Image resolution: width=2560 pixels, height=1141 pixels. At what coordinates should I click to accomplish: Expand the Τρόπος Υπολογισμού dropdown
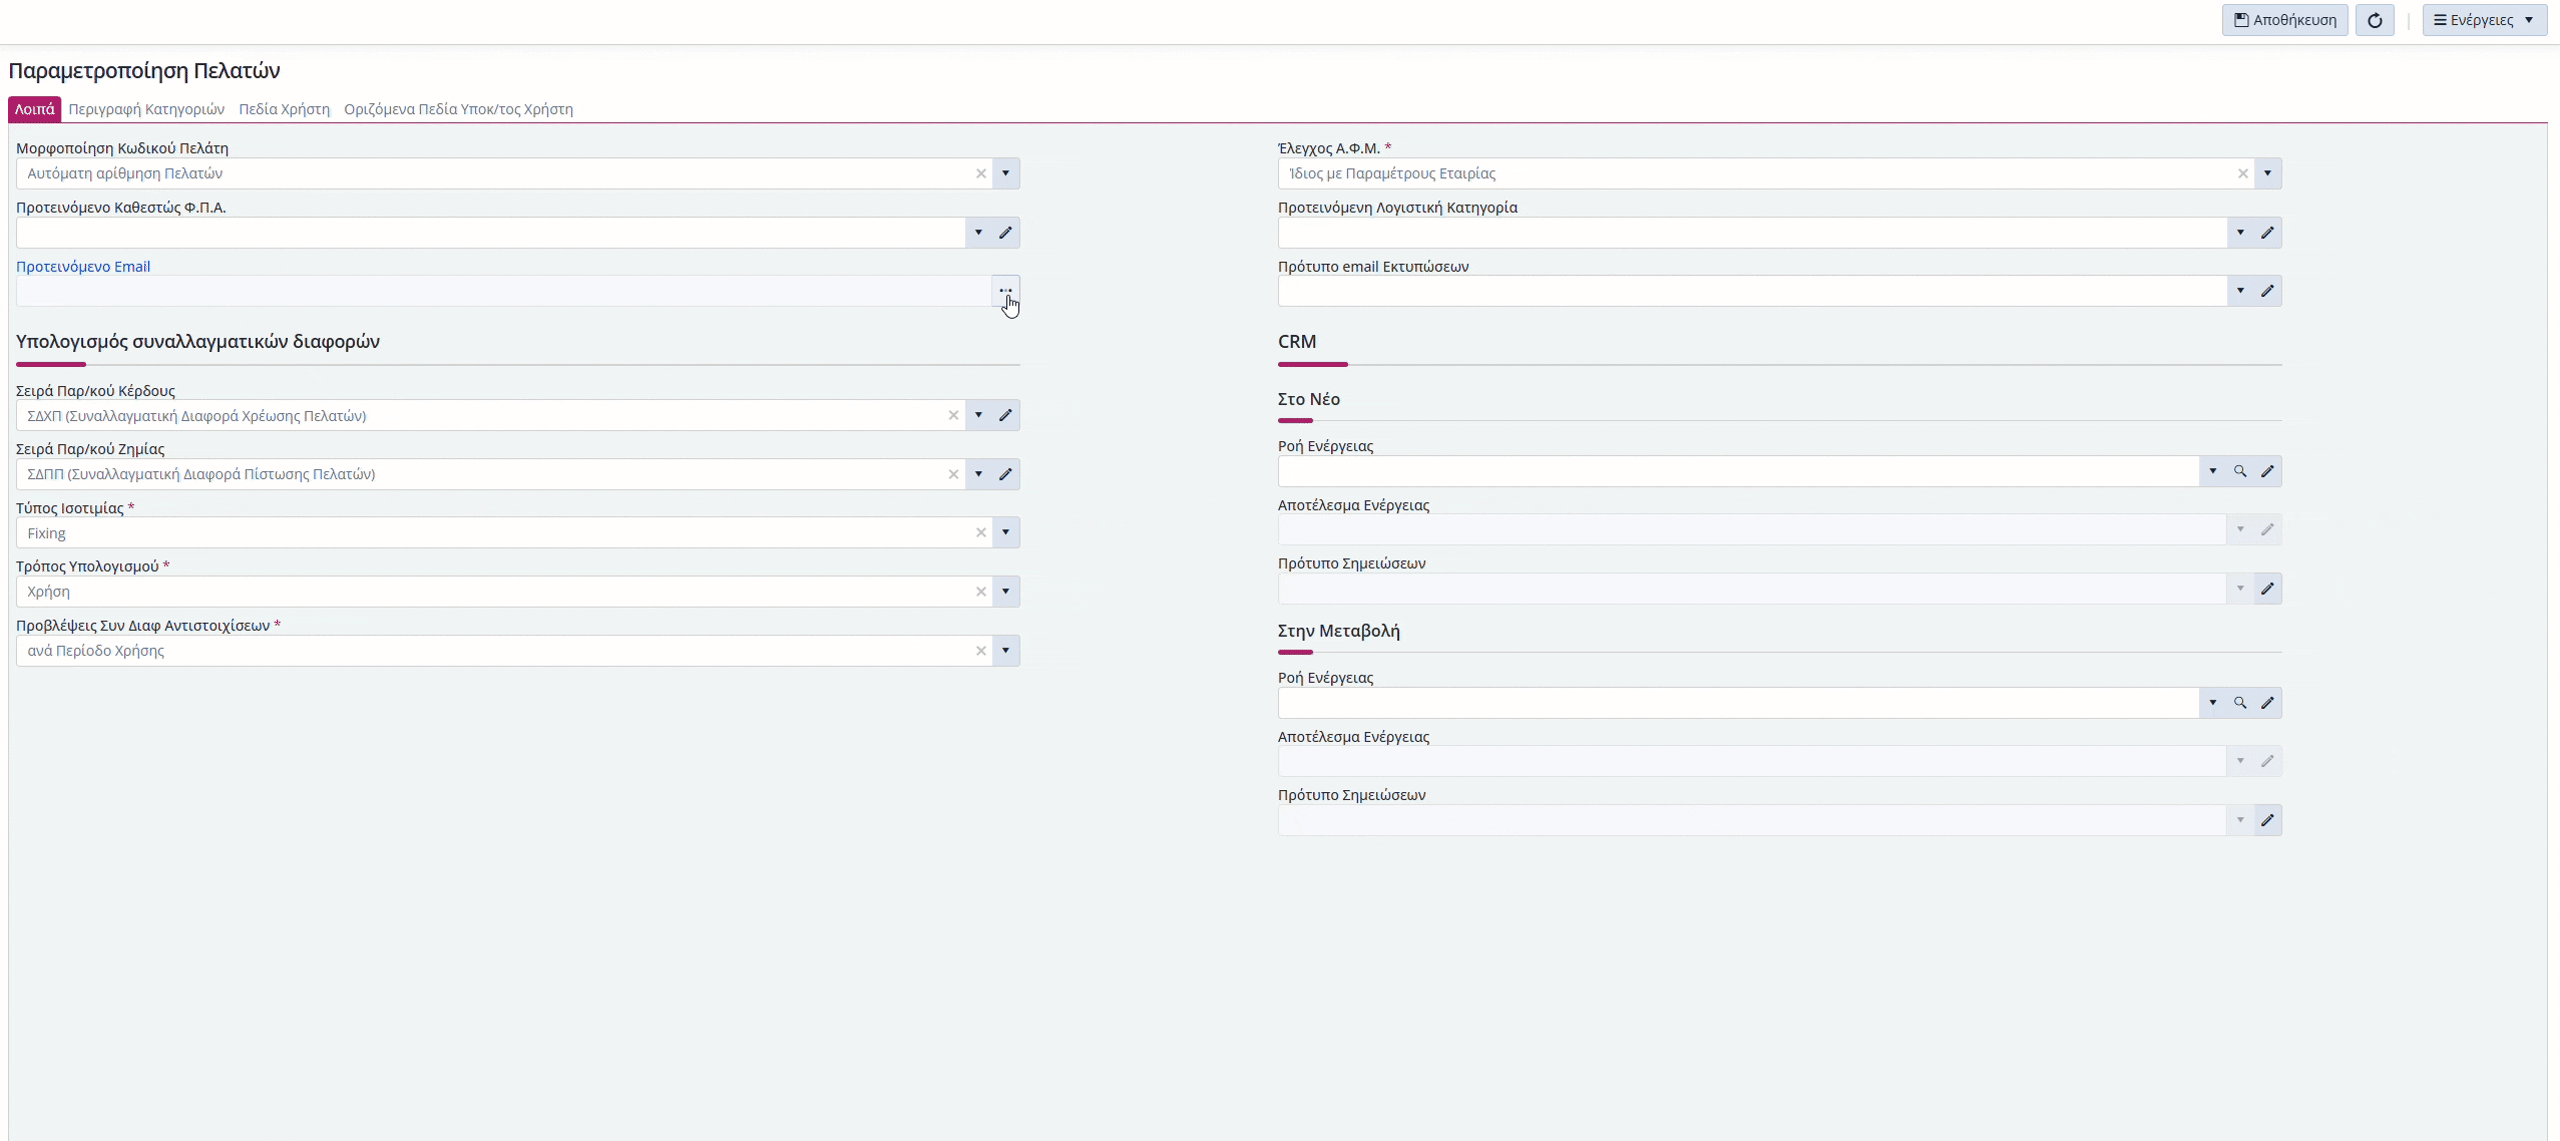click(1006, 592)
